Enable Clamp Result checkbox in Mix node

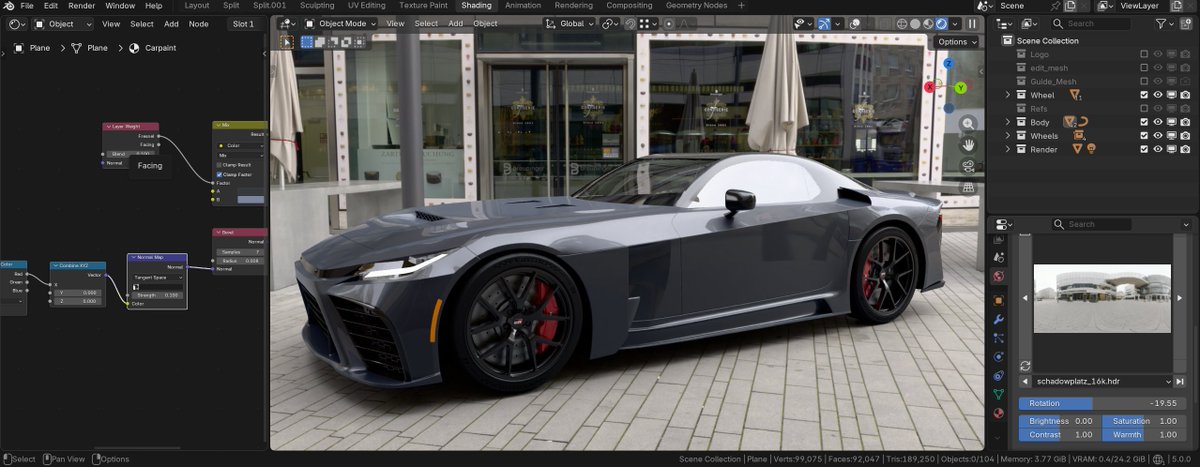pos(219,165)
